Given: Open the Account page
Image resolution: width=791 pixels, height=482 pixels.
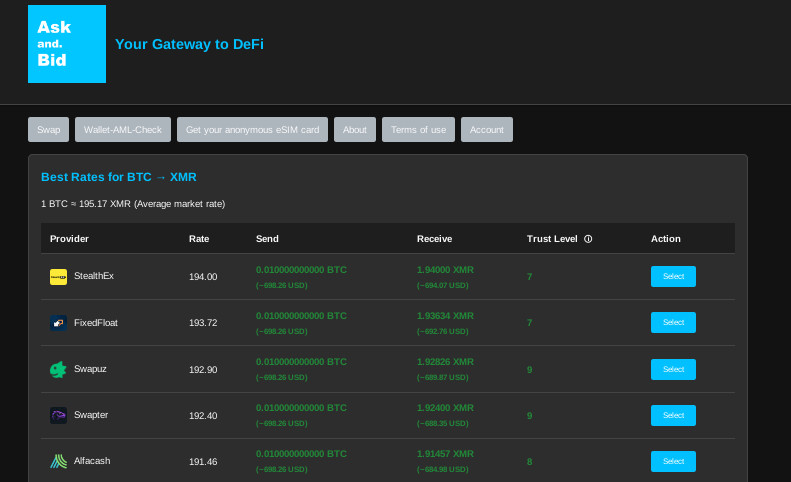Looking at the screenshot, I should 487,130.
